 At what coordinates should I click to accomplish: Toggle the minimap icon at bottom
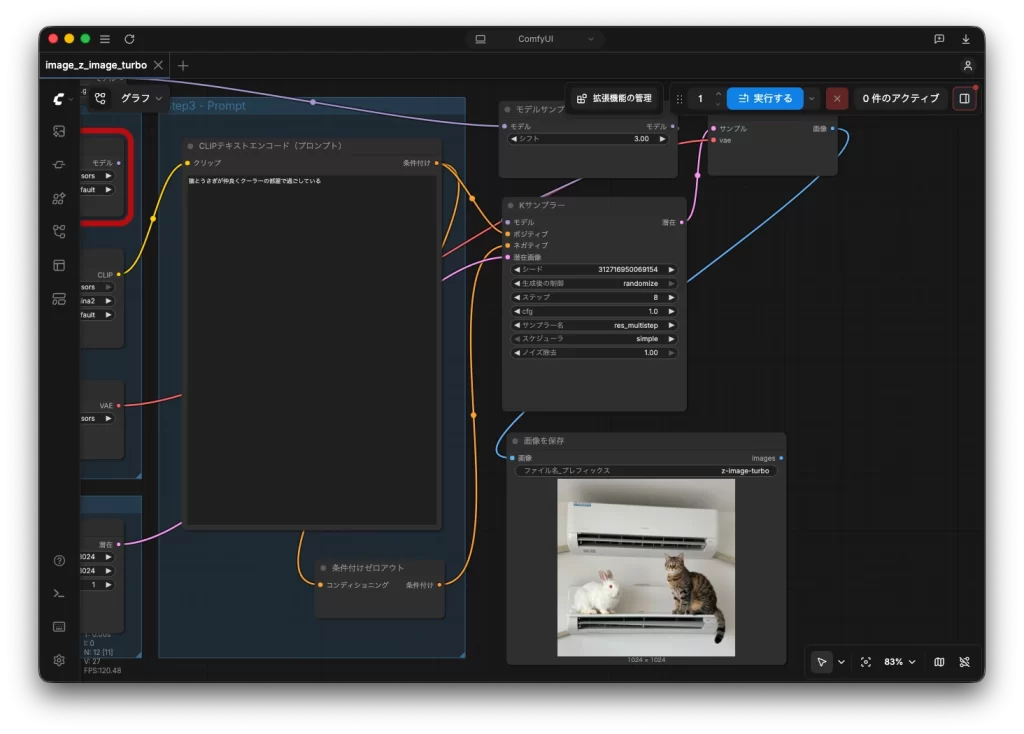[x=939, y=662]
